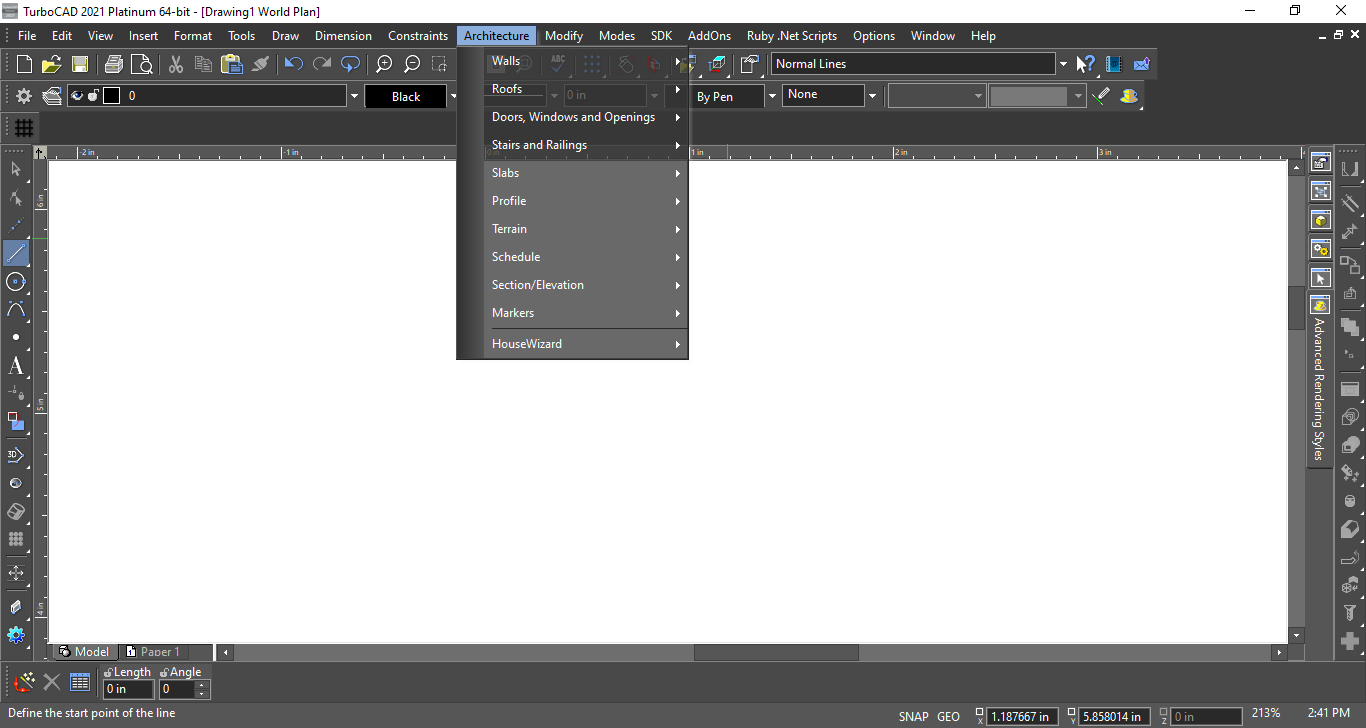The image size is (1366, 728).
Task: Open the layers manager icon
Action: (52, 97)
